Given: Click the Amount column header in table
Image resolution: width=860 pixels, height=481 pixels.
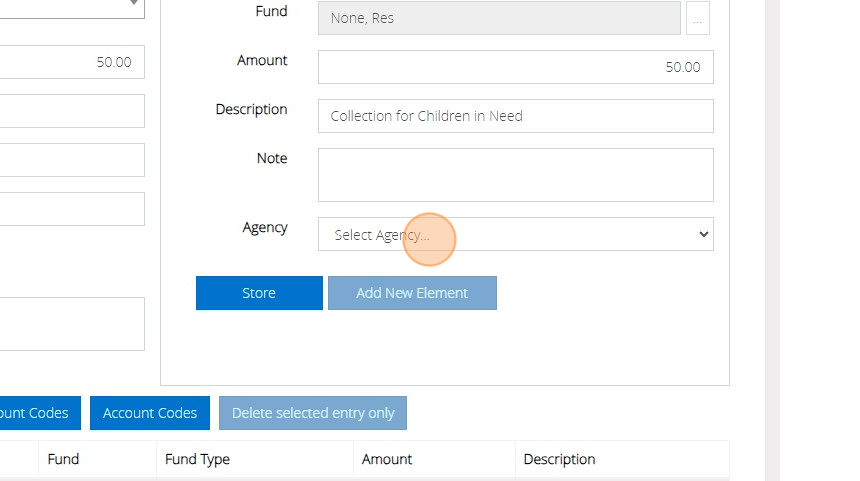Looking at the screenshot, I should click(387, 459).
